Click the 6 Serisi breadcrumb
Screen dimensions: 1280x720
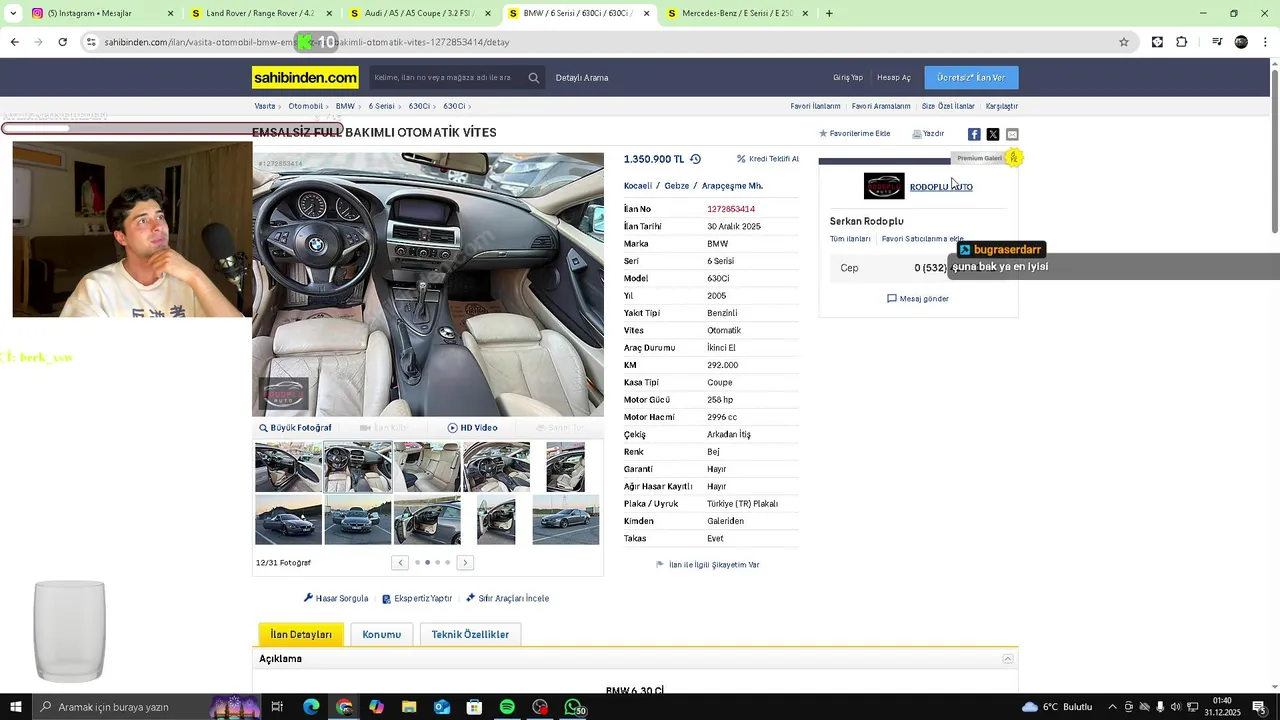point(381,106)
